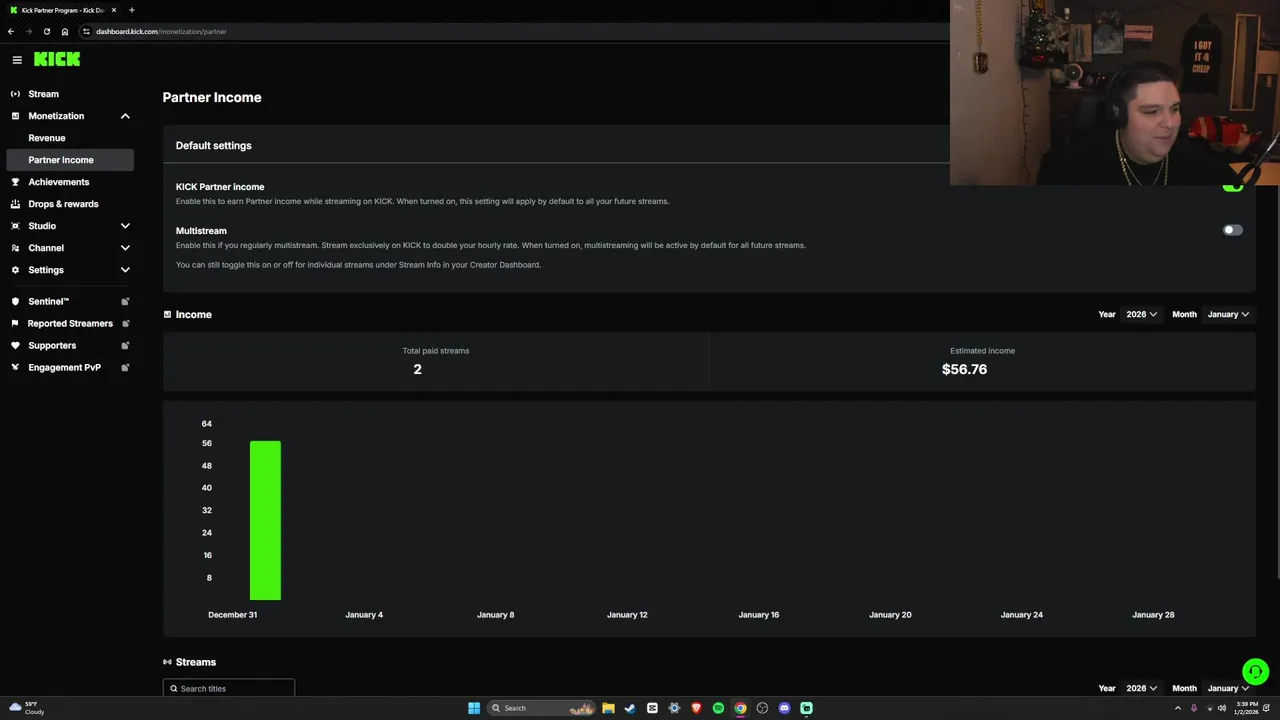Select Partner Income in the sidebar
The image size is (1280, 720).
pyautogui.click(x=70, y=160)
